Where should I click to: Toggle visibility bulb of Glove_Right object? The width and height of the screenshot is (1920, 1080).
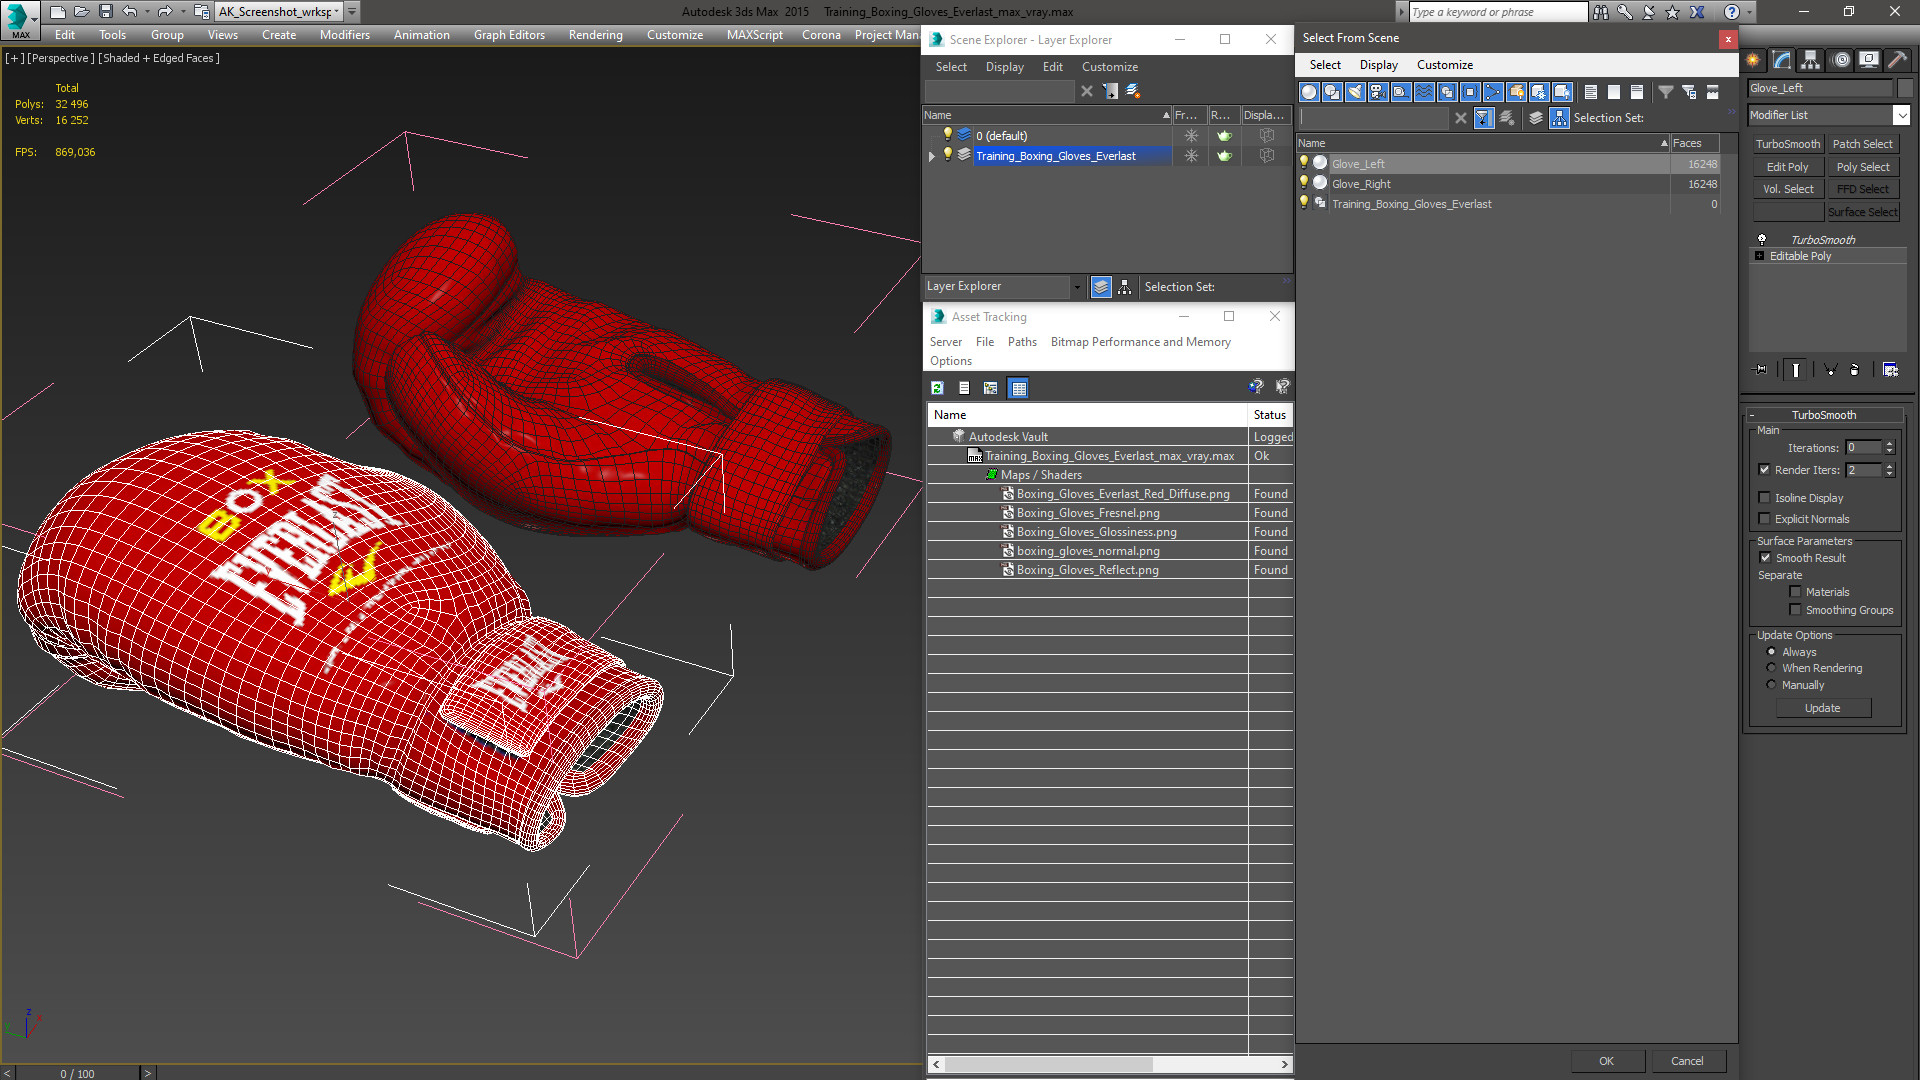tap(1304, 183)
